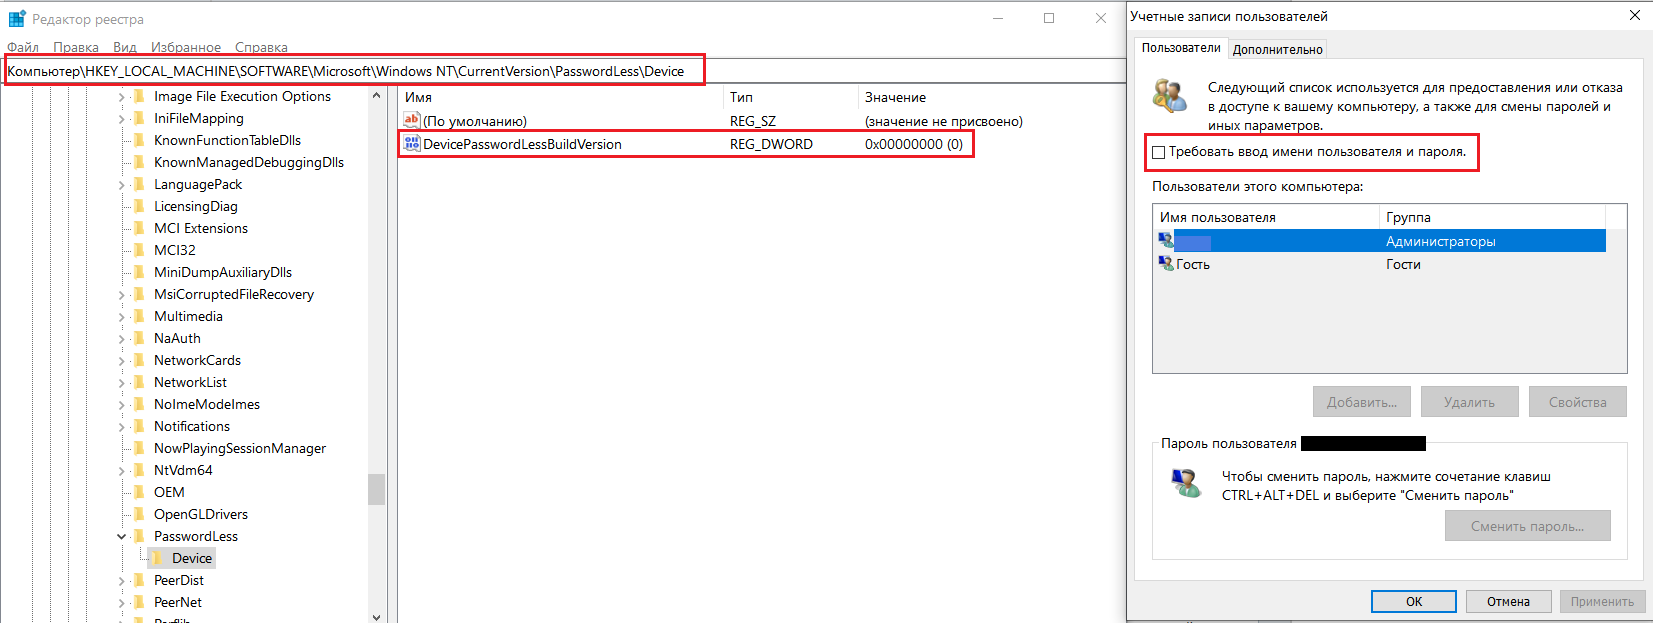Click the tree pane scroll-down arrow
The image size is (1653, 623).
[x=376, y=616]
